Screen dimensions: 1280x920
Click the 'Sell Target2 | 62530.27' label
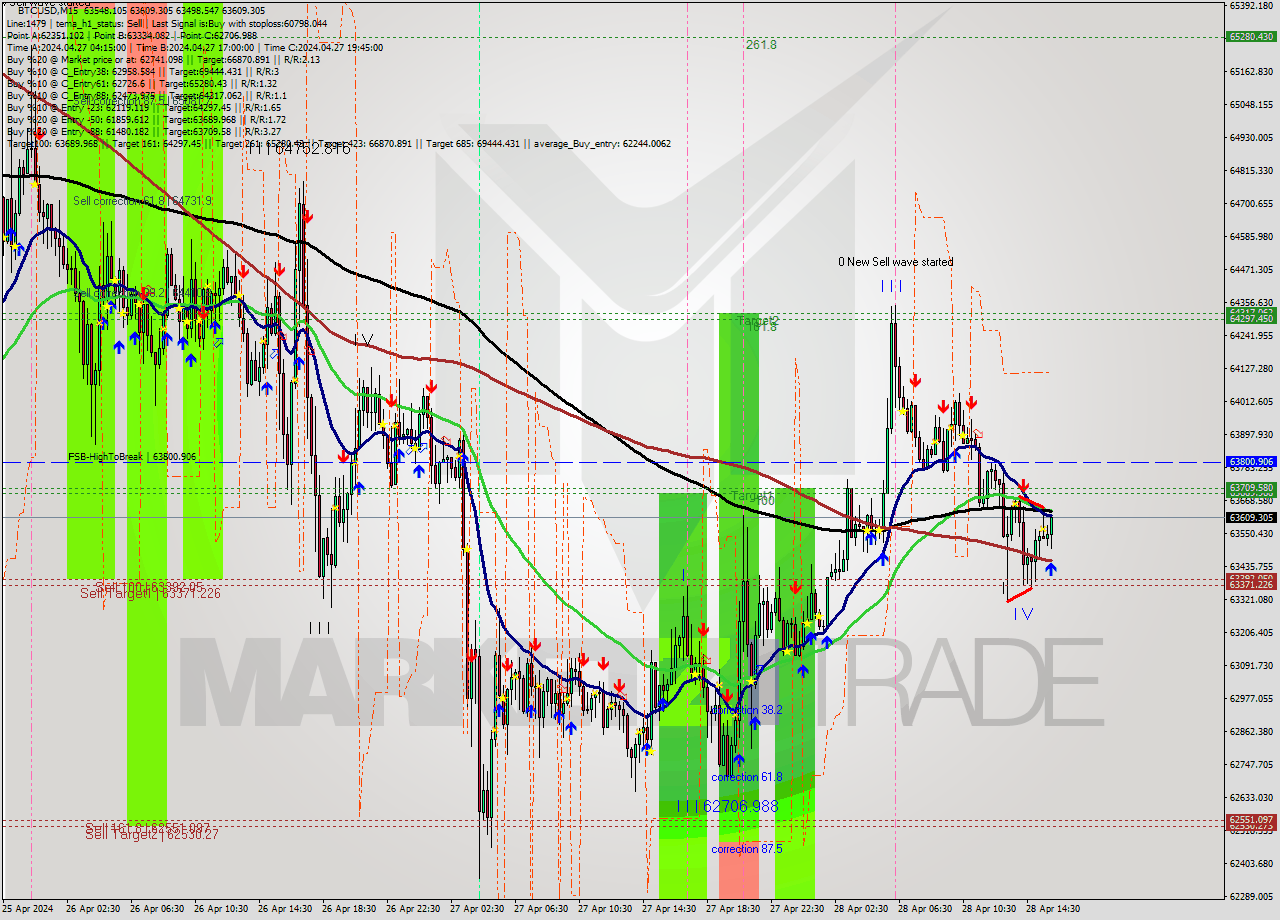150,833
